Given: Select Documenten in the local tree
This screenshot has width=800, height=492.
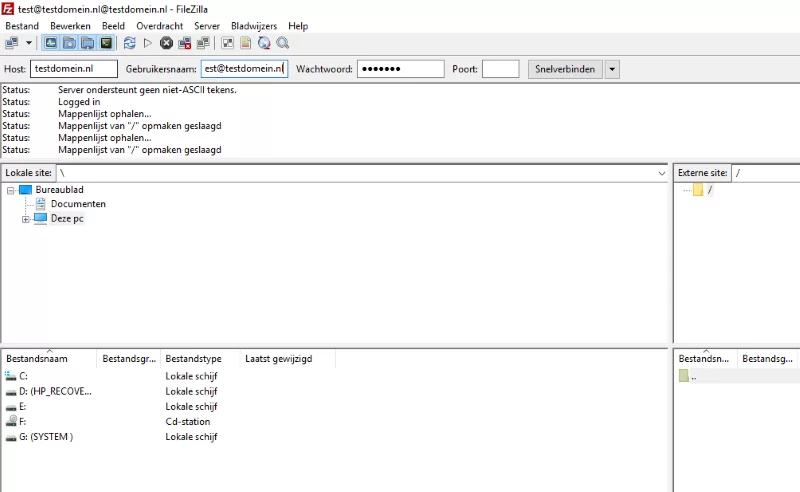Looking at the screenshot, I should 78,204.
